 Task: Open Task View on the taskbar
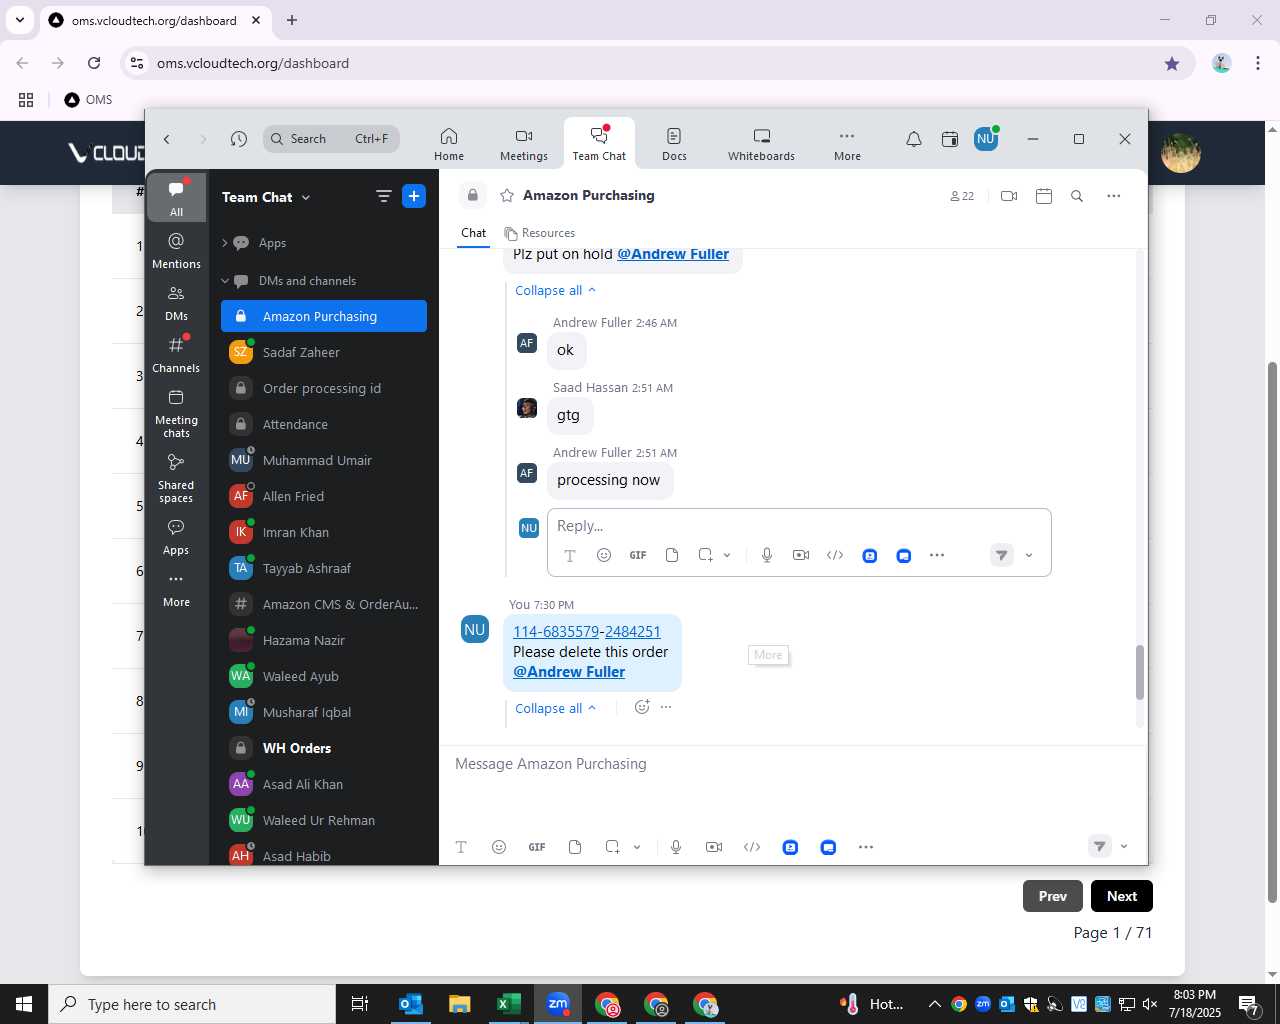point(360,1004)
